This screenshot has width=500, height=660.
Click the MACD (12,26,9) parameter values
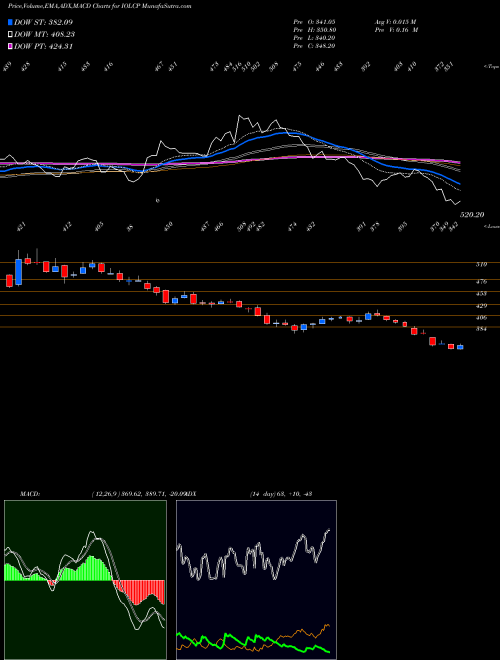tap(138, 494)
